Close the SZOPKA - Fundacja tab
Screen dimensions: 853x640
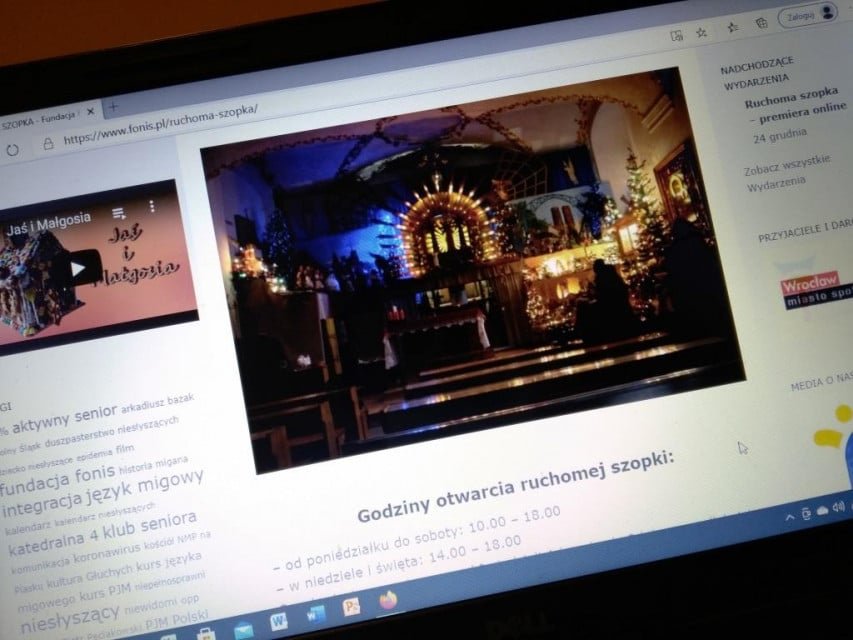(90, 112)
